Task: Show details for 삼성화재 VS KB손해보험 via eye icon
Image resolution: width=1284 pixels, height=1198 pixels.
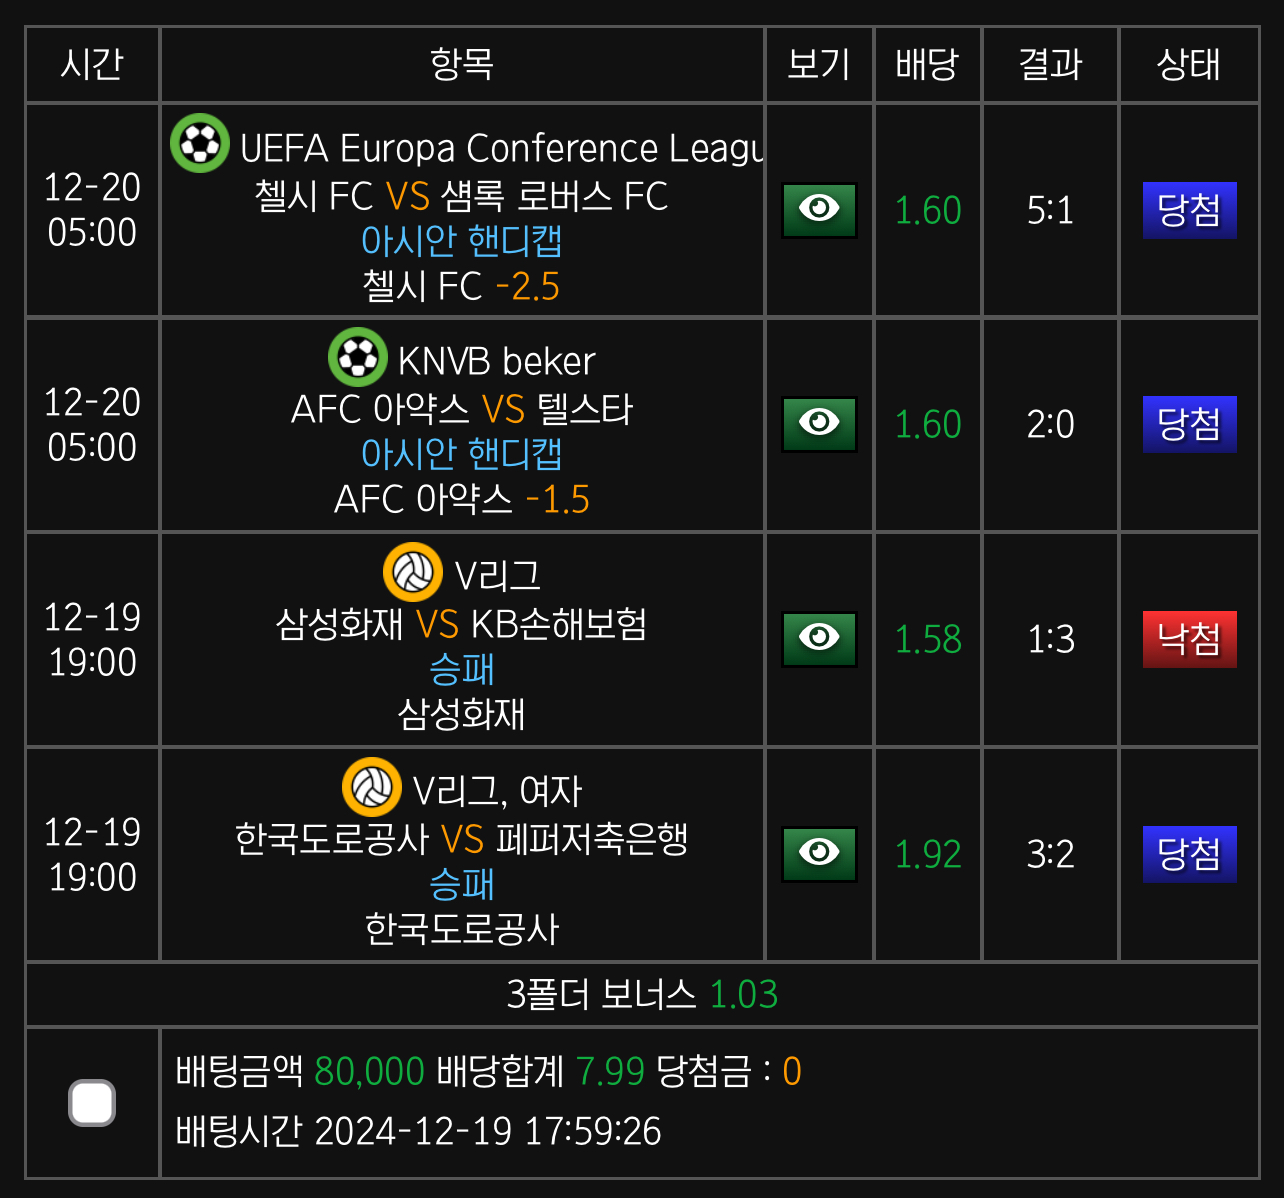Action: pyautogui.click(x=819, y=639)
